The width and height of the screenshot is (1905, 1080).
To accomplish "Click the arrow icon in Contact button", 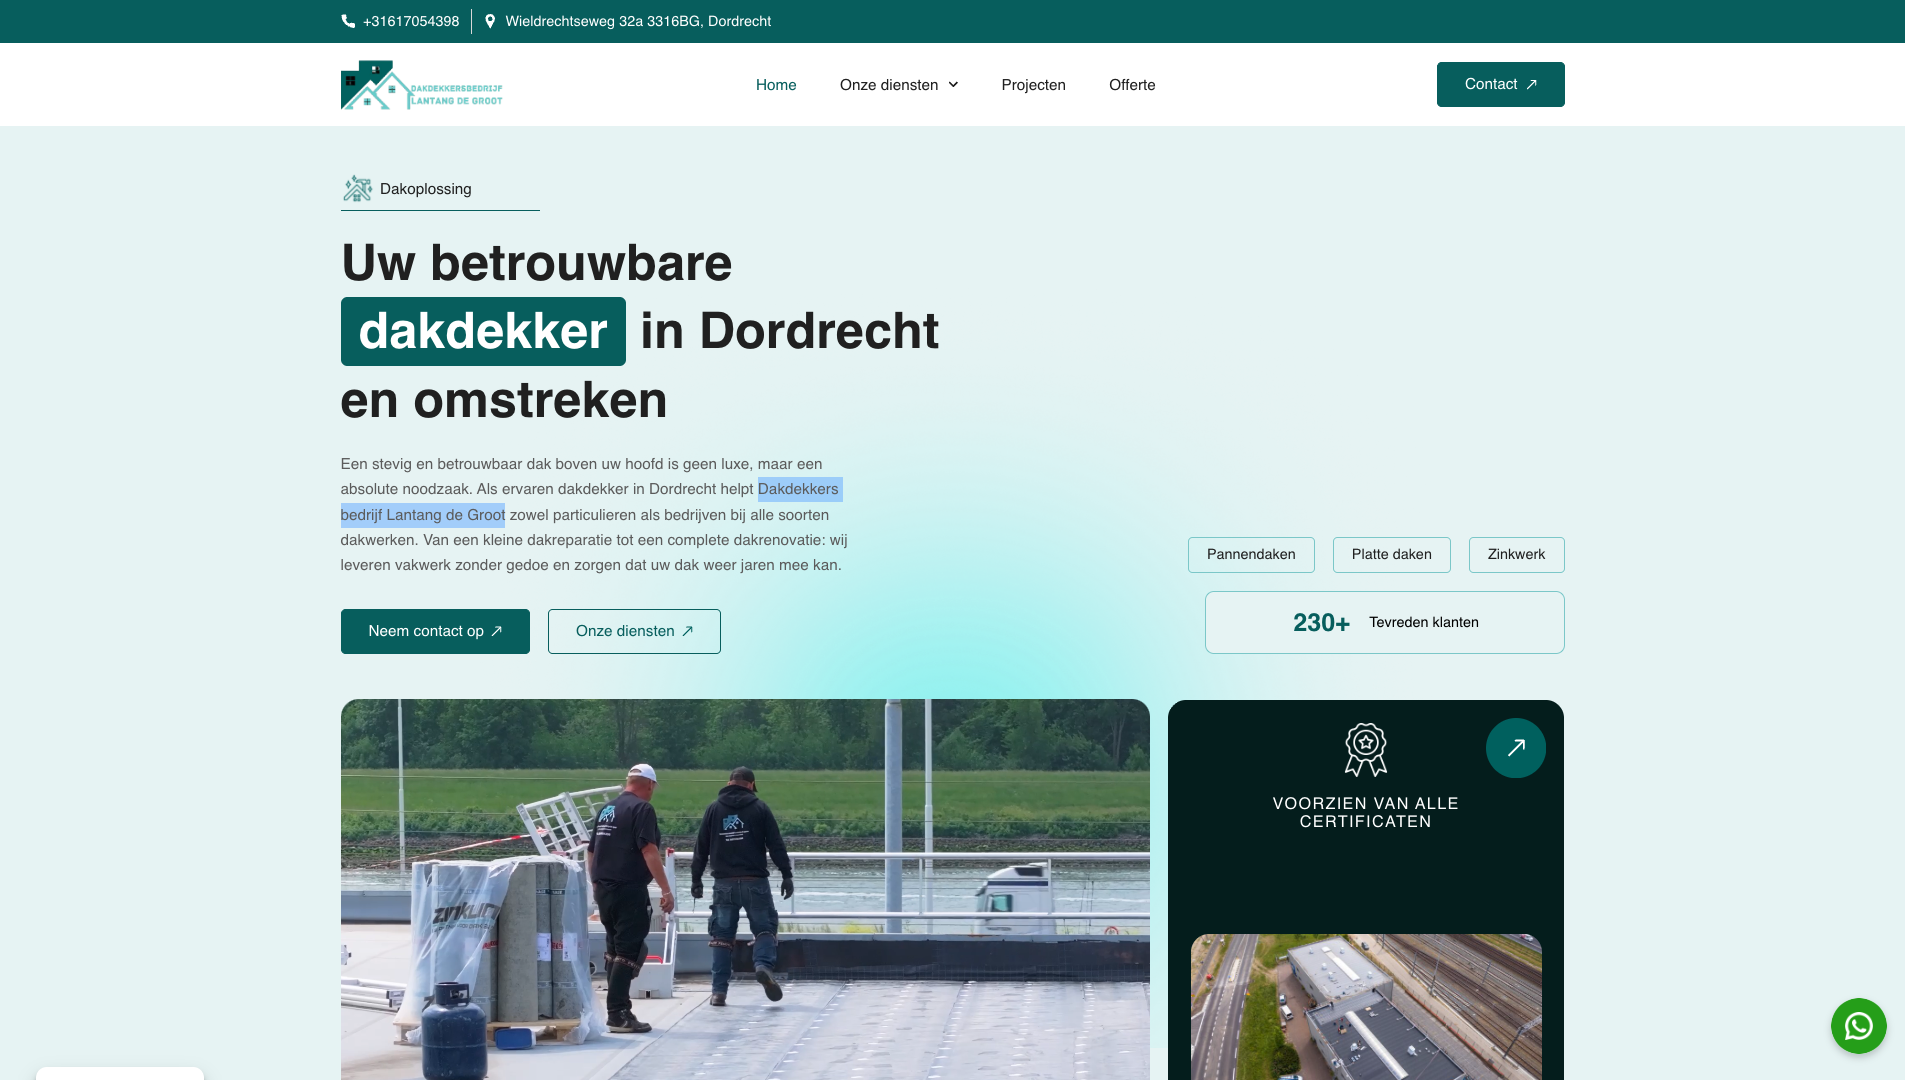I will point(1531,85).
